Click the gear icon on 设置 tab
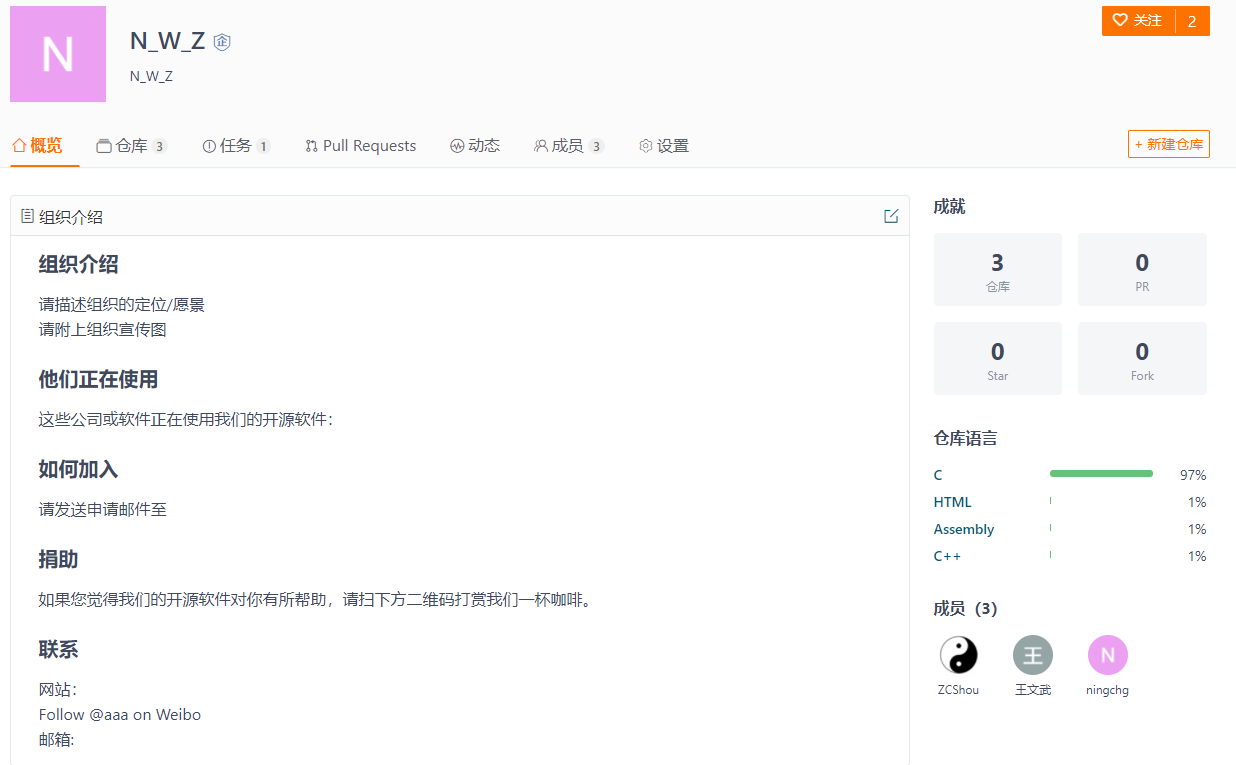The width and height of the screenshot is (1236, 765). [645, 145]
